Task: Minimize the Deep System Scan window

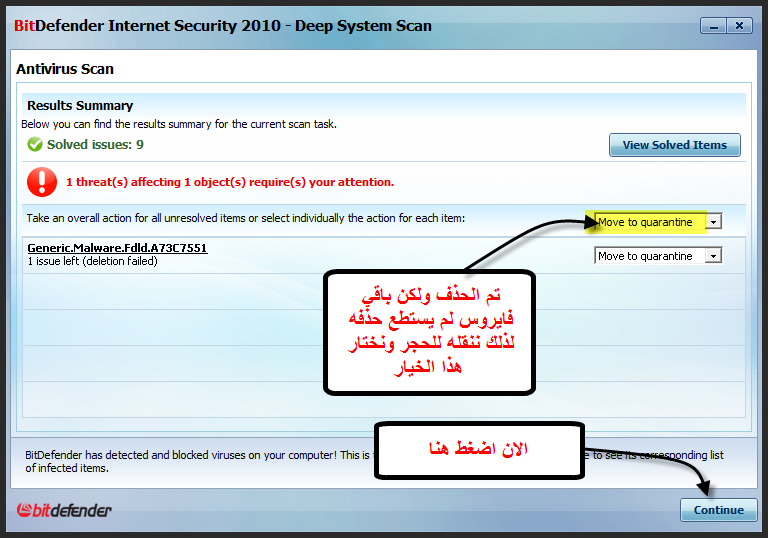Action: pyautogui.click(x=713, y=25)
